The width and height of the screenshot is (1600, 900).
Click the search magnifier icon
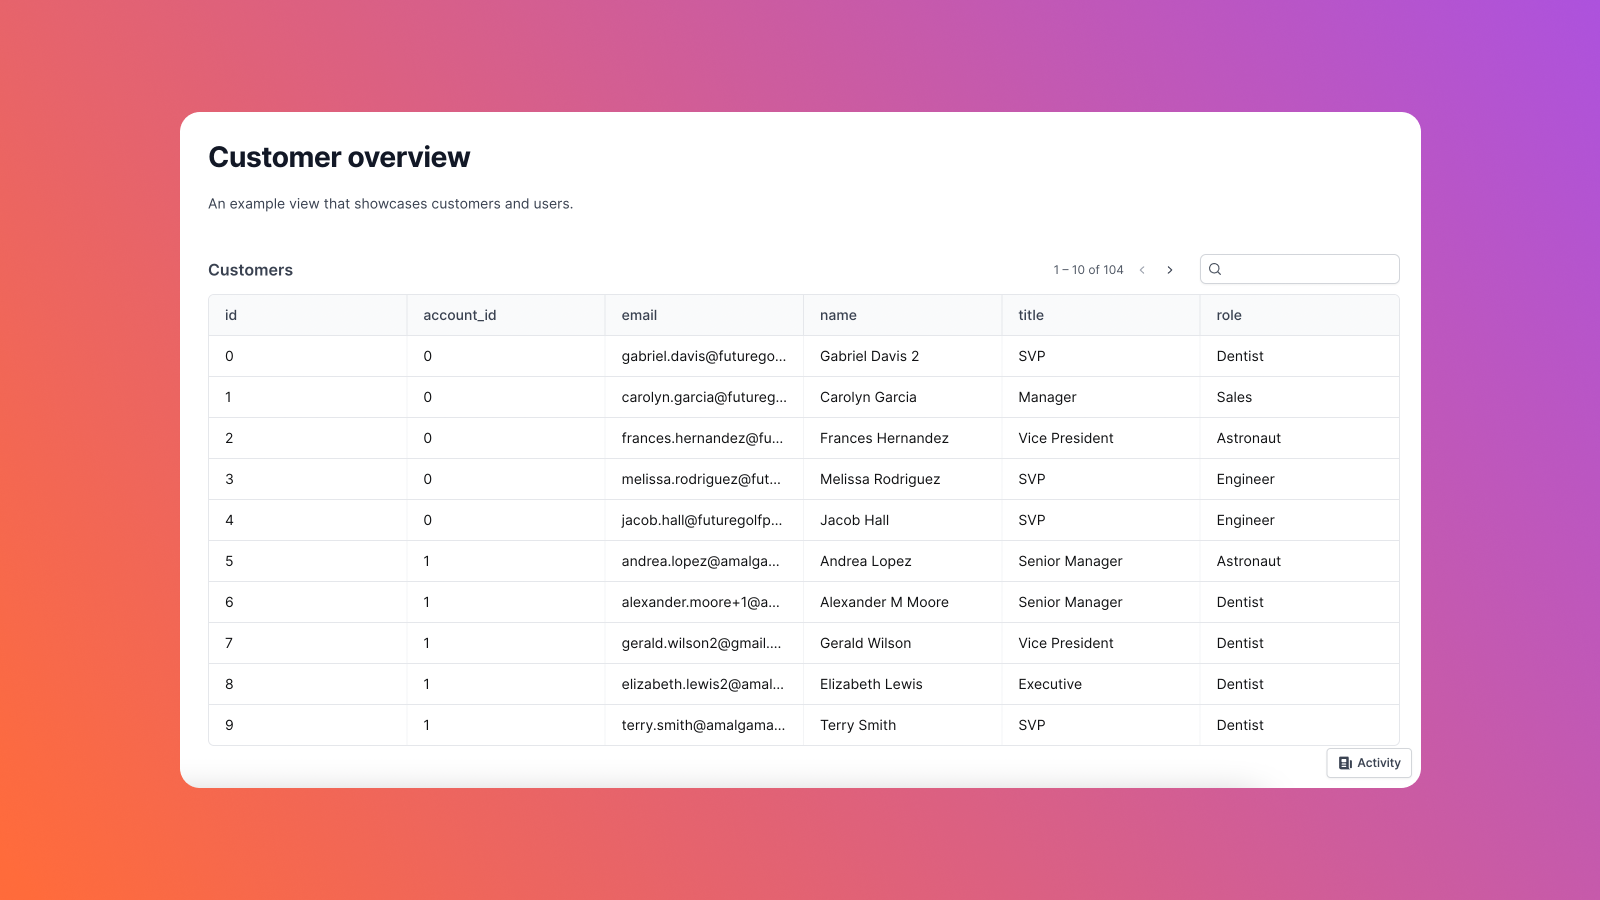(x=1215, y=269)
